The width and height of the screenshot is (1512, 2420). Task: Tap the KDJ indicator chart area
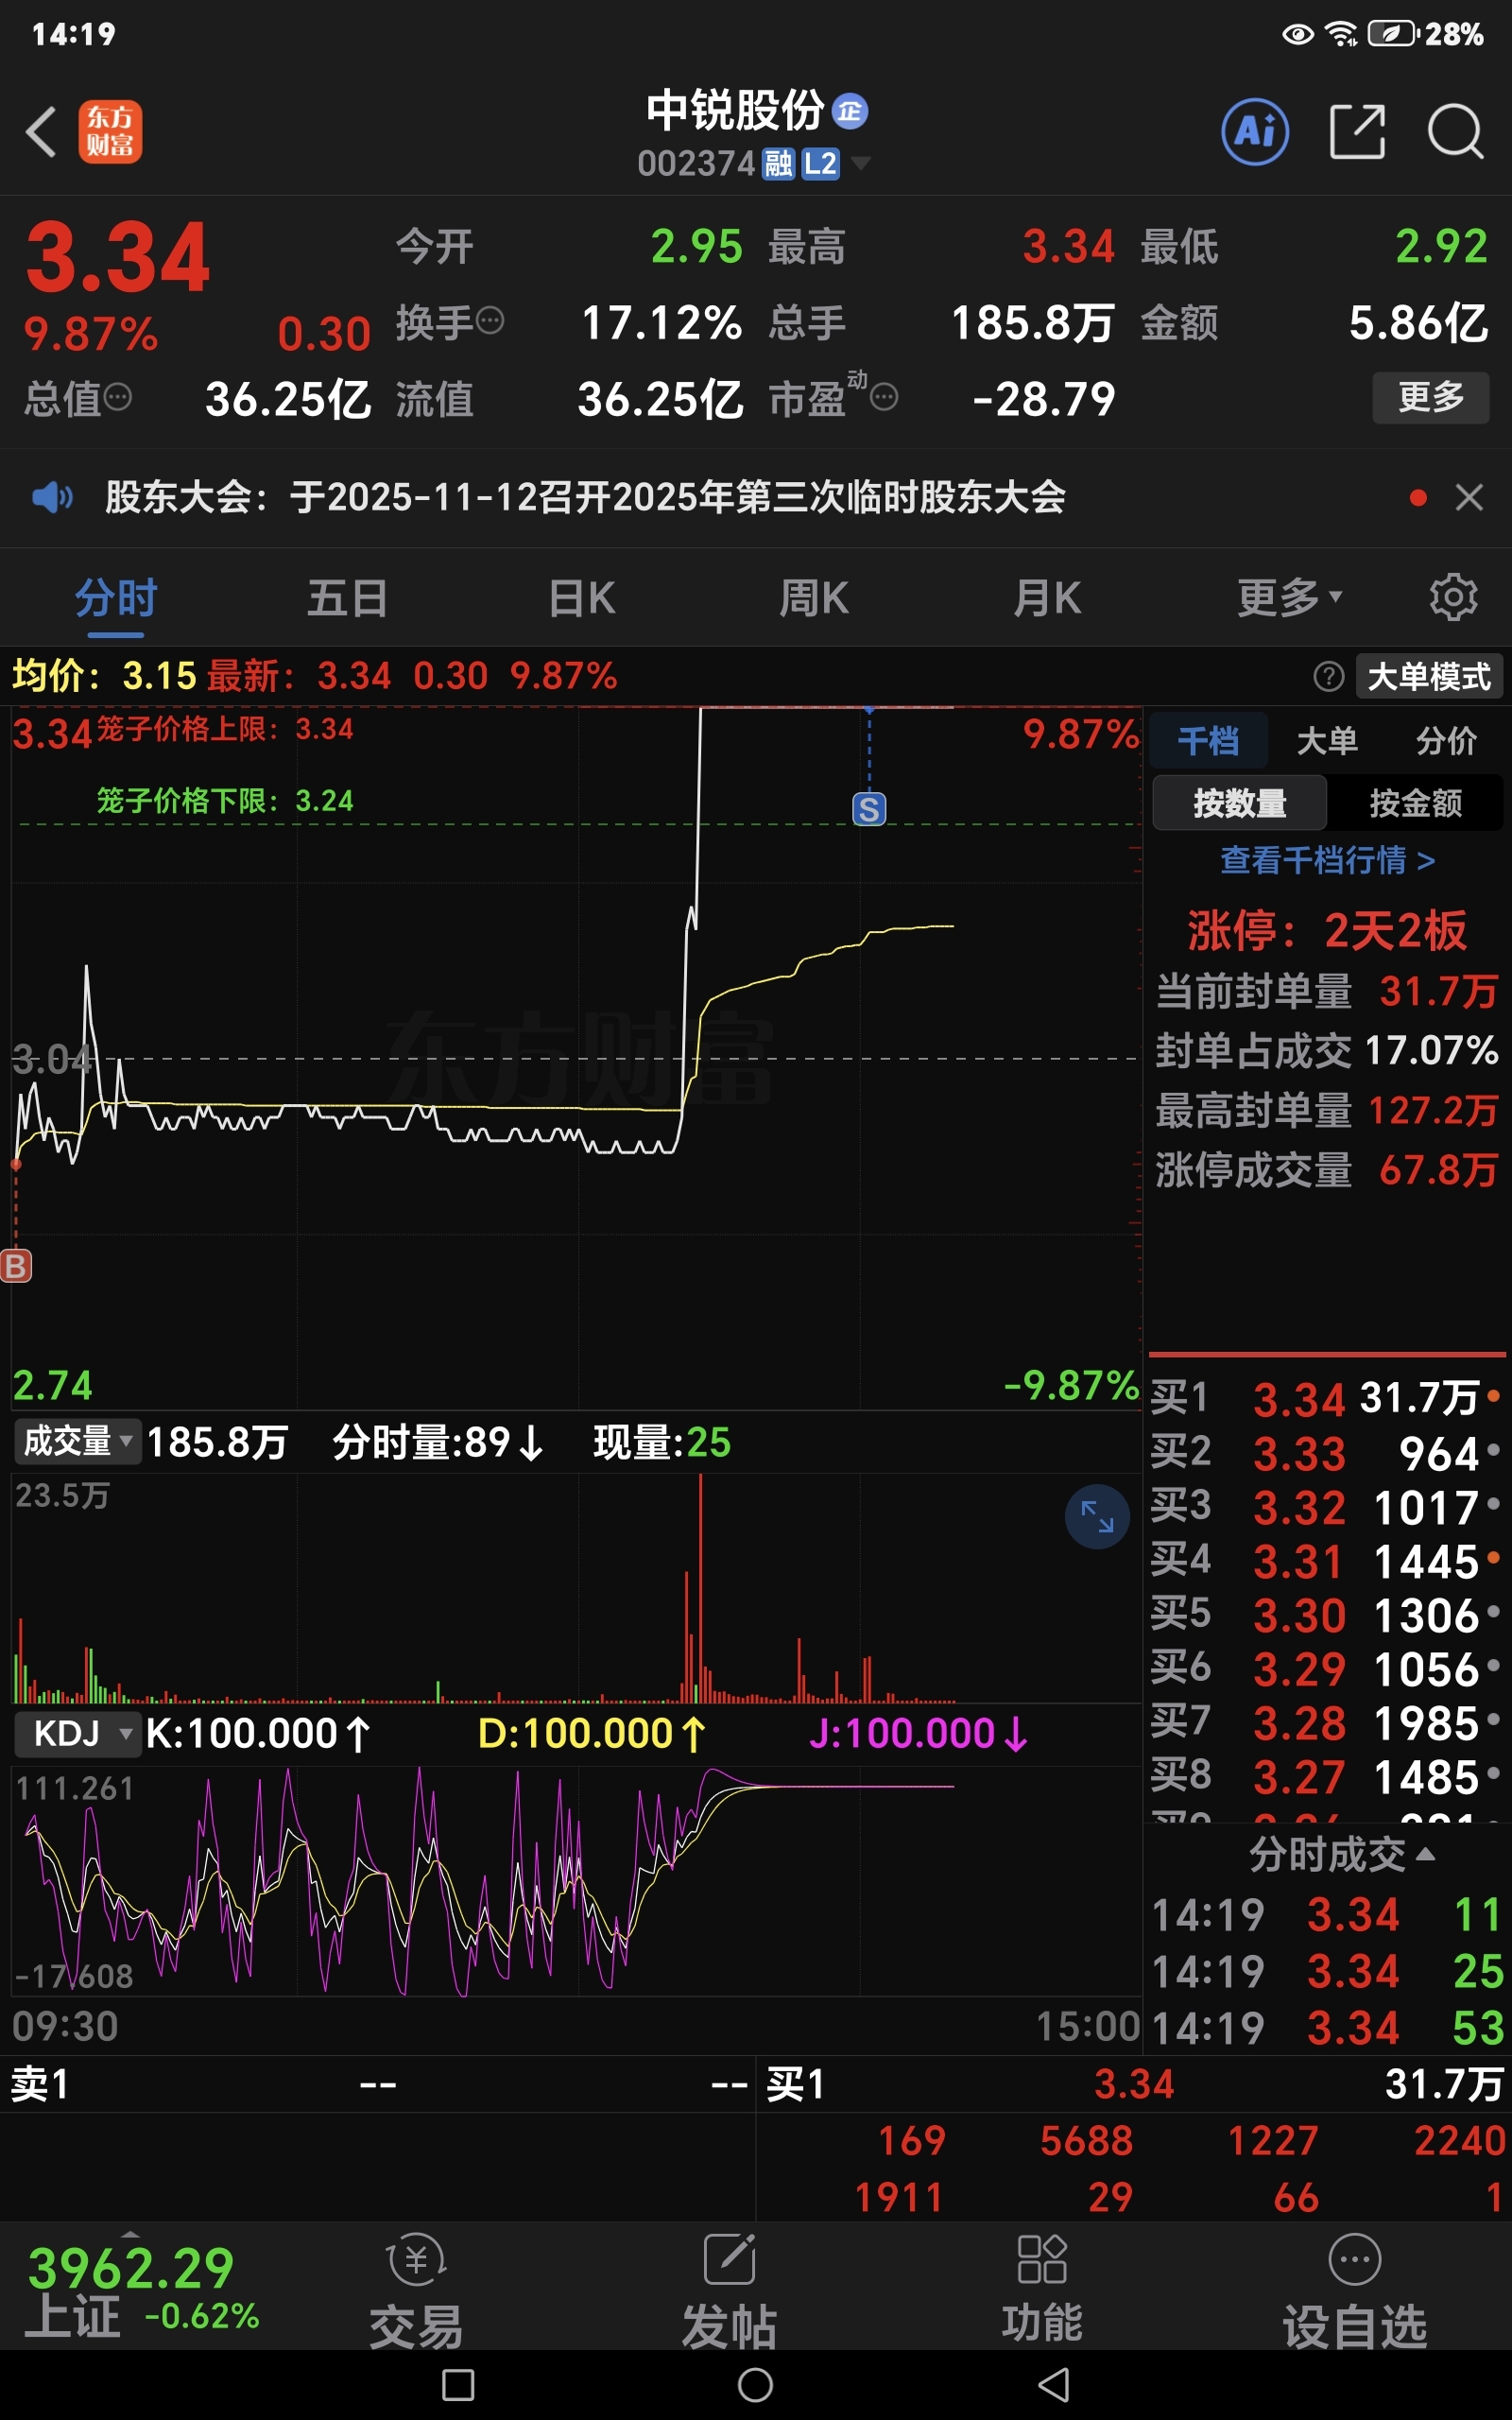tap(577, 1881)
